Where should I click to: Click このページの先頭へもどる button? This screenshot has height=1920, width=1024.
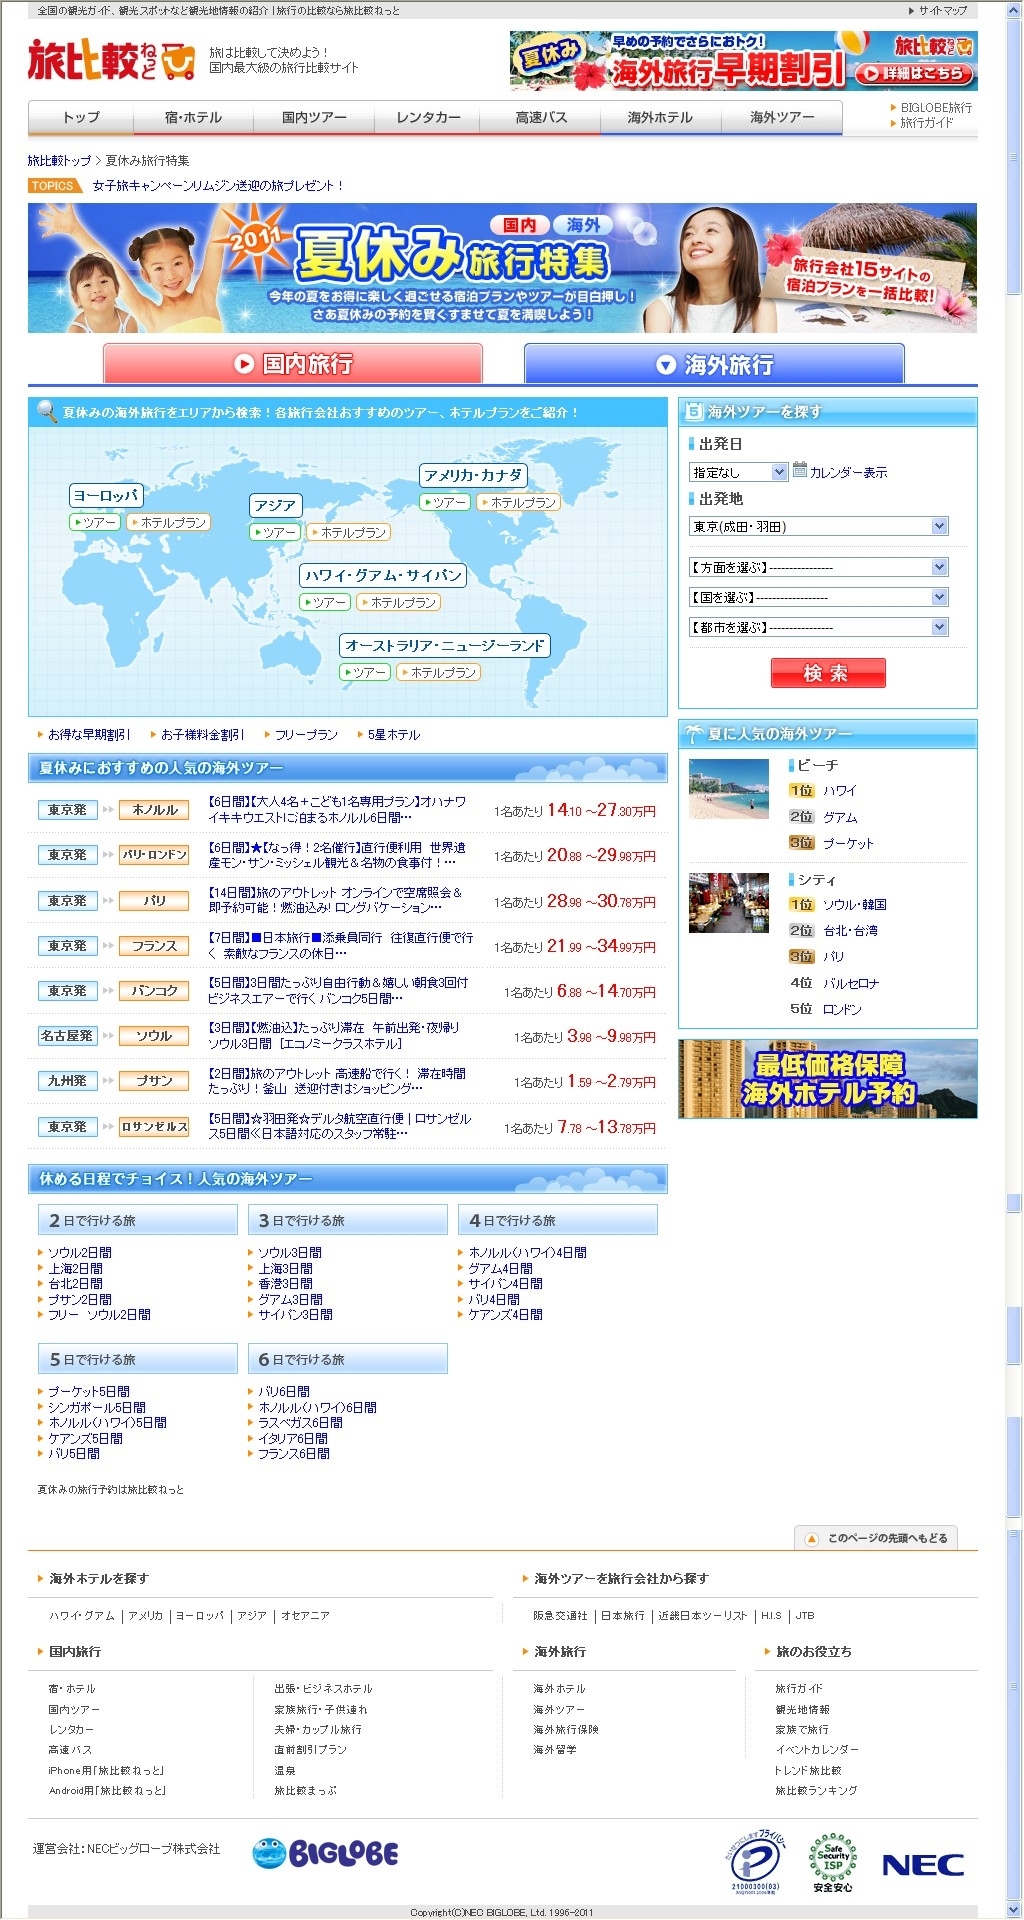click(876, 1538)
